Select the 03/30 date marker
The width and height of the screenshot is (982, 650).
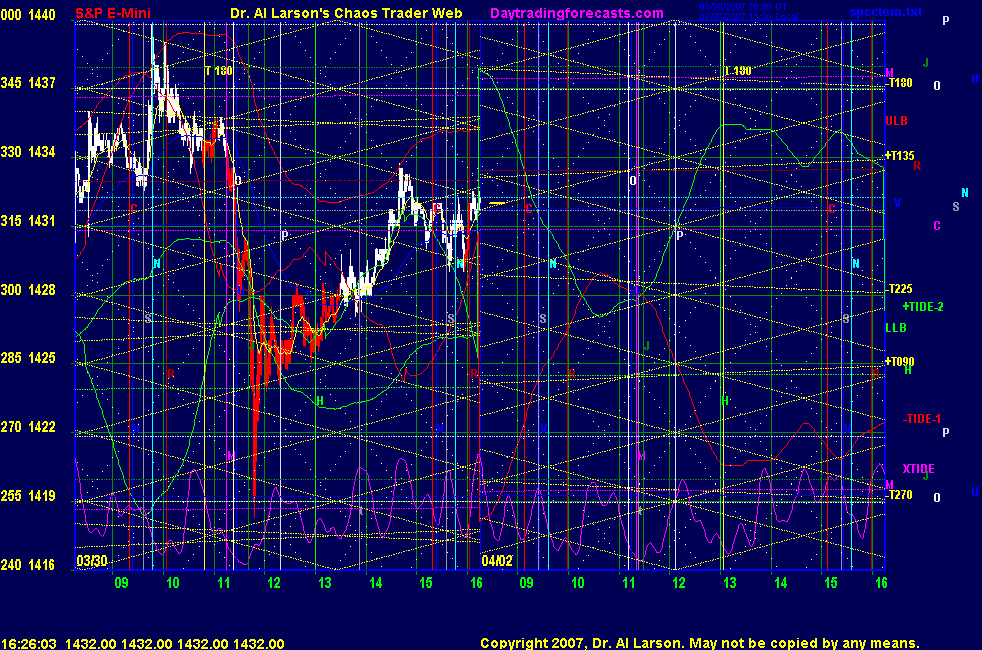(x=91, y=561)
